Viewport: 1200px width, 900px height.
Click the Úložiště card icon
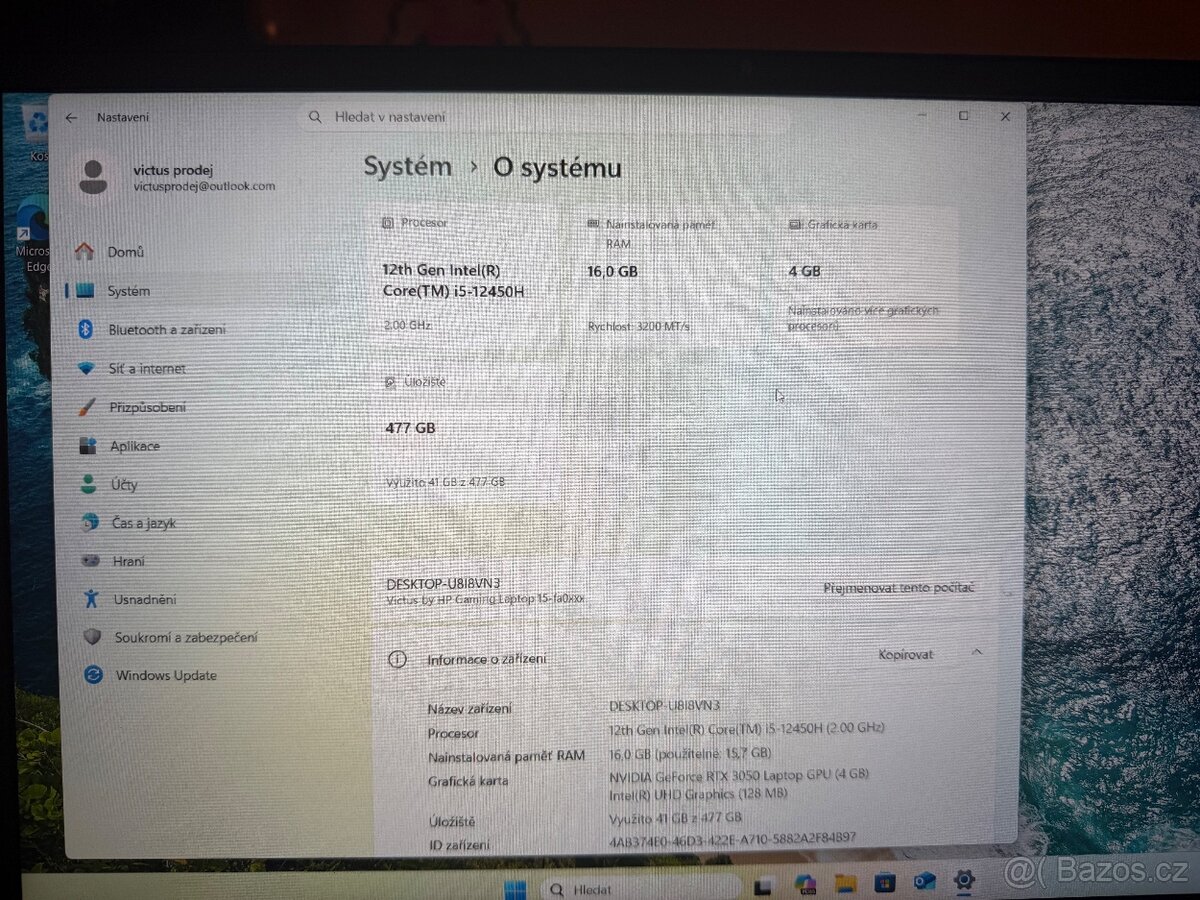pos(391,381)
